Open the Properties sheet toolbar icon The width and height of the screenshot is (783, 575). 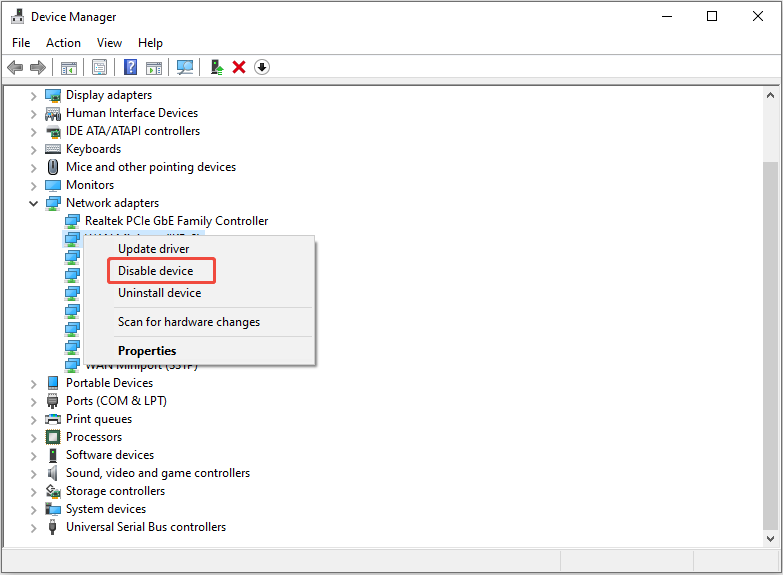(x=99, y=67)
